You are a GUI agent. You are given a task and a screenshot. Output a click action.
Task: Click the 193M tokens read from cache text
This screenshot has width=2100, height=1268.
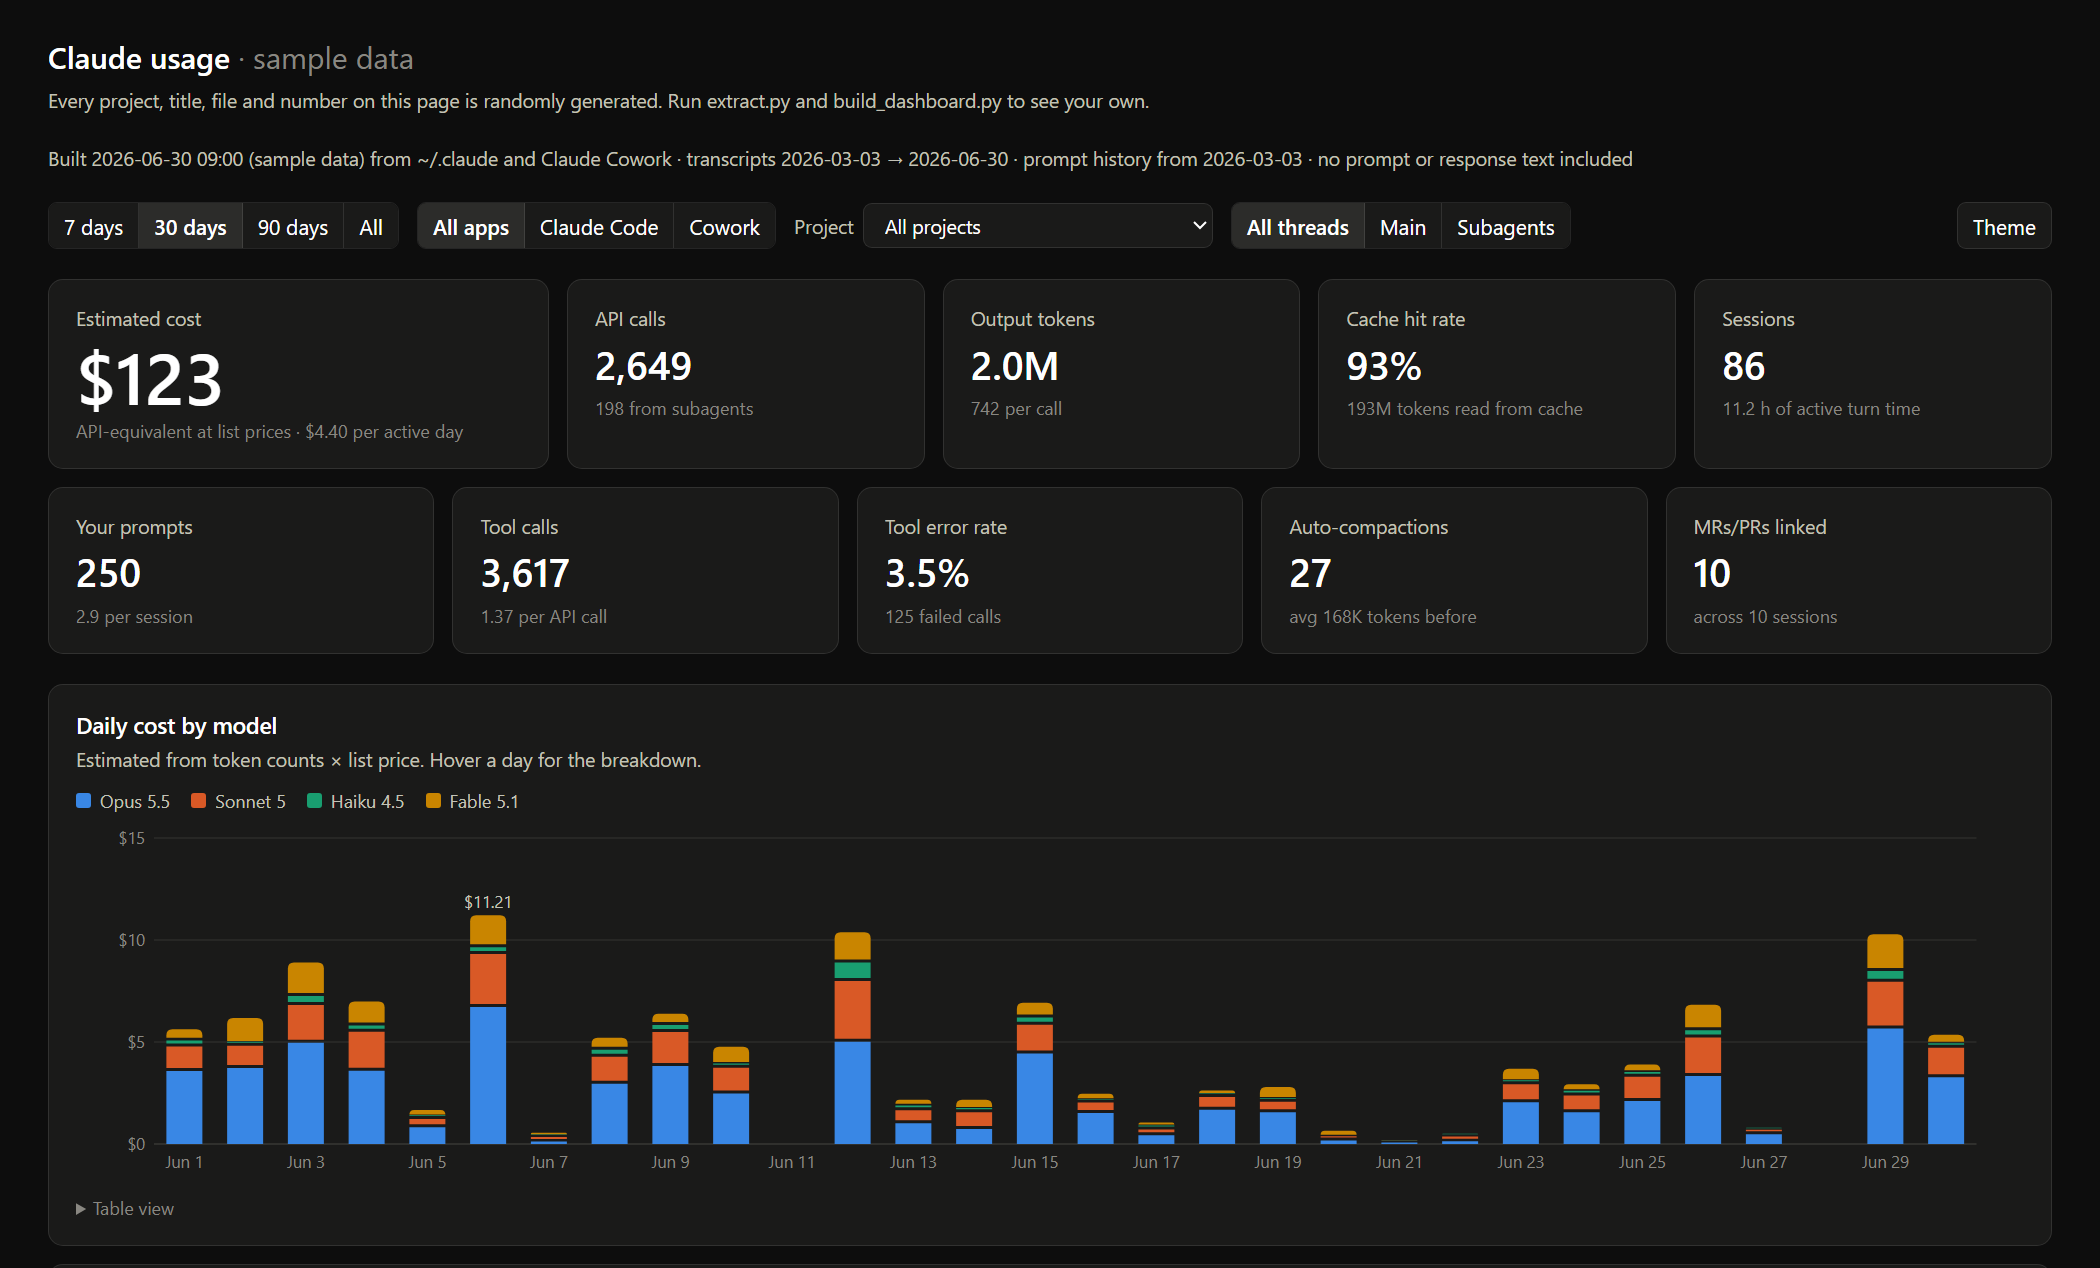coord(1464,409)
